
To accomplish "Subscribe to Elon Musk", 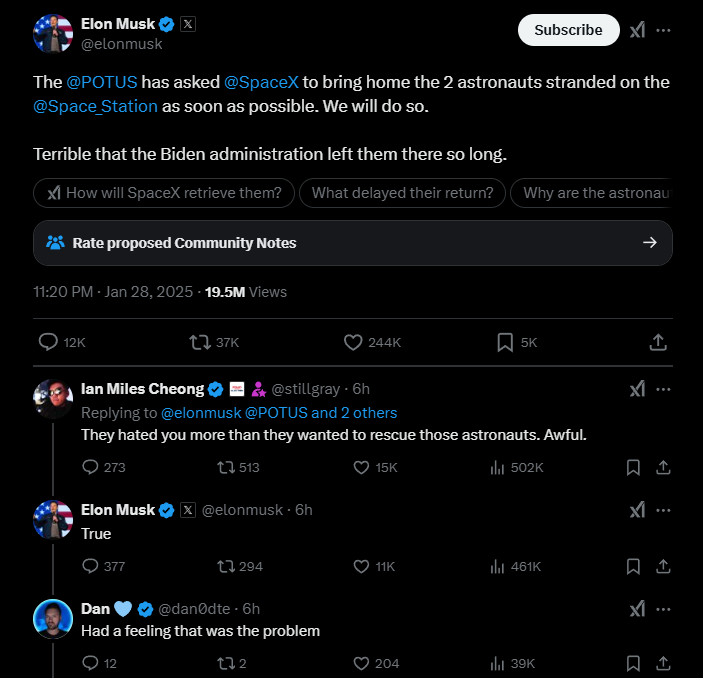I will pyautogui.click(x=568, y=30).
